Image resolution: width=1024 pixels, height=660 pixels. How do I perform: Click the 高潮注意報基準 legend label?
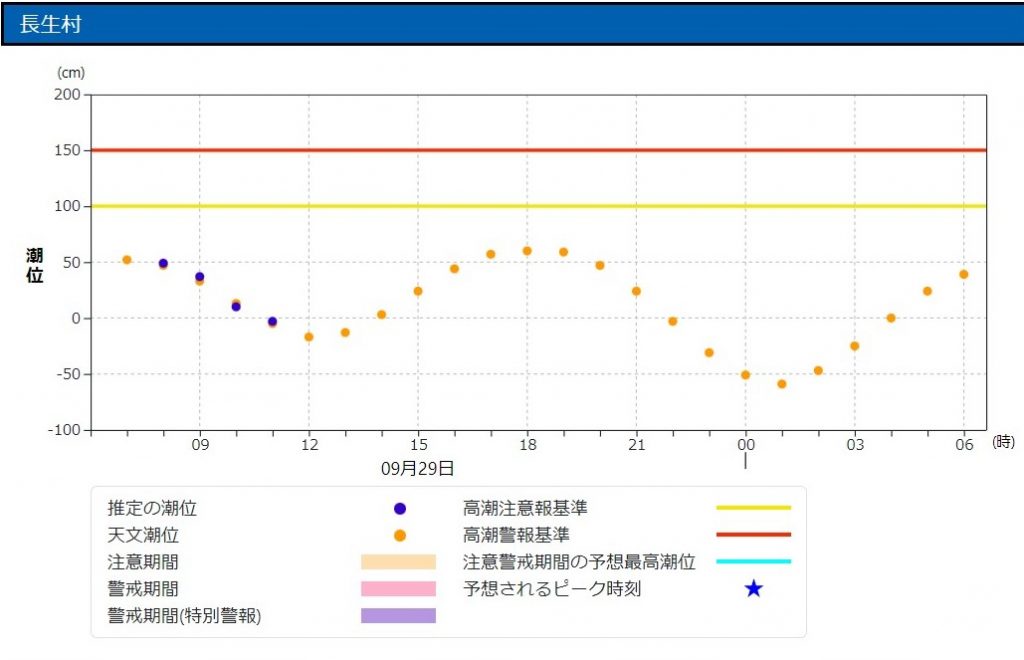click(525, 508)
